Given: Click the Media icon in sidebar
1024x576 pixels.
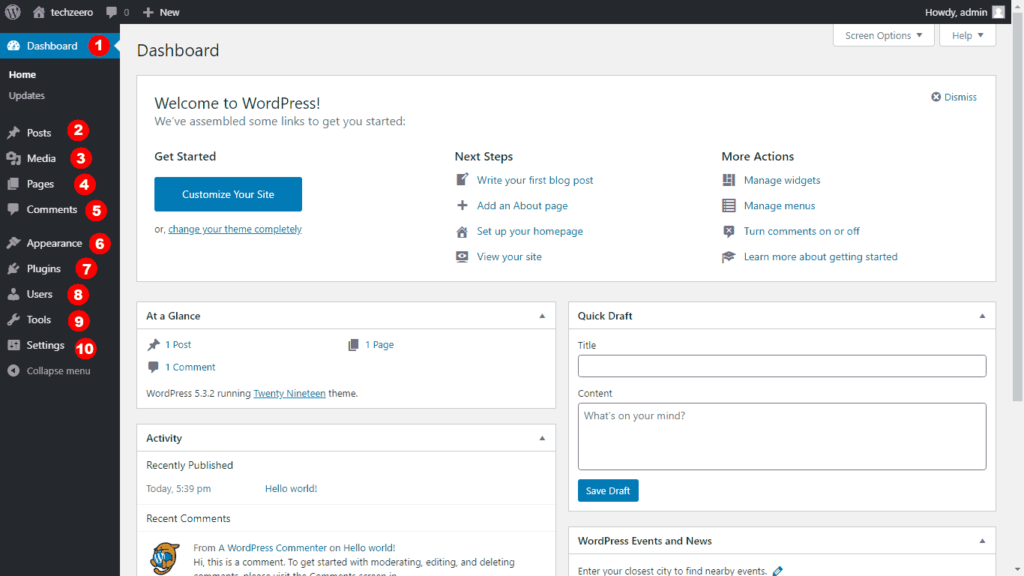Looking at the screenshot, I should pos(13,158).
